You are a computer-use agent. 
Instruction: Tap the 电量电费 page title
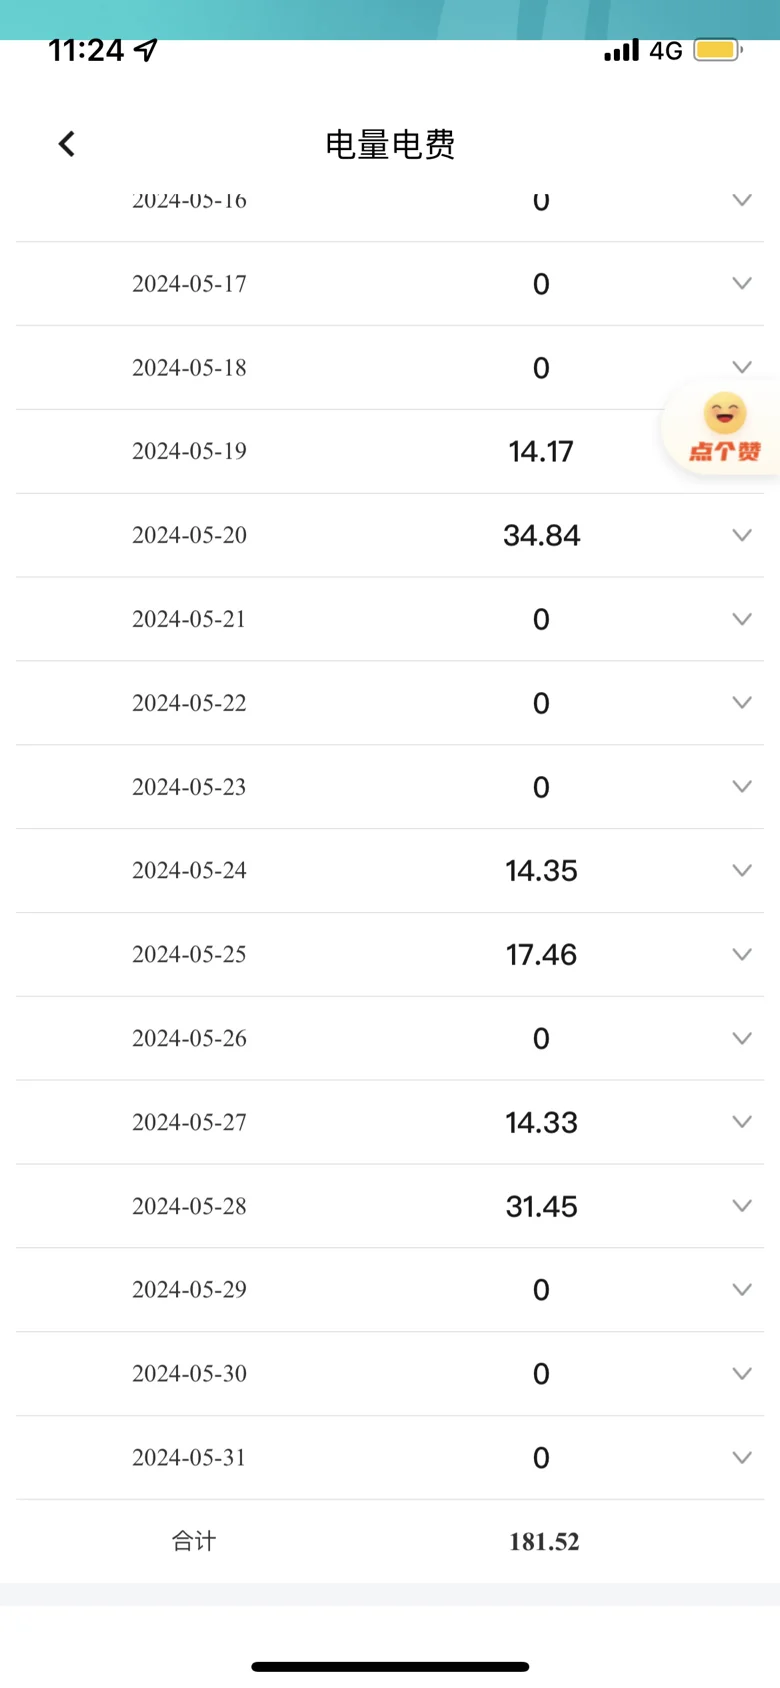(x=390, y=145)
